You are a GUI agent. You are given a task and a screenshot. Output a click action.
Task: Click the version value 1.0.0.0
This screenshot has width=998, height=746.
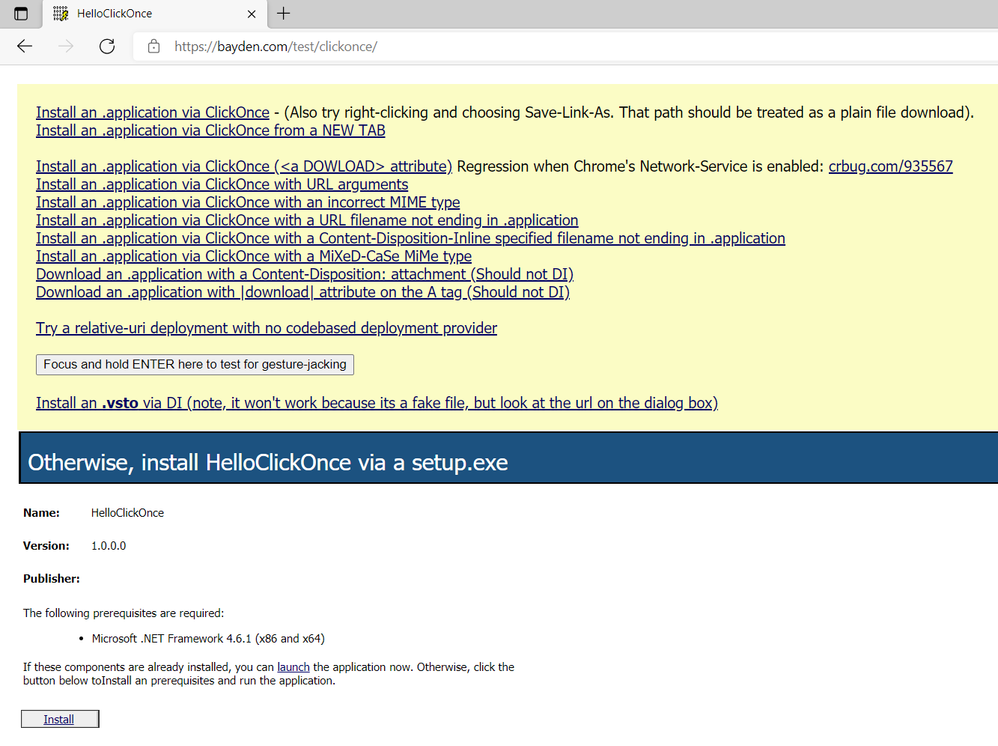(109, 545)
